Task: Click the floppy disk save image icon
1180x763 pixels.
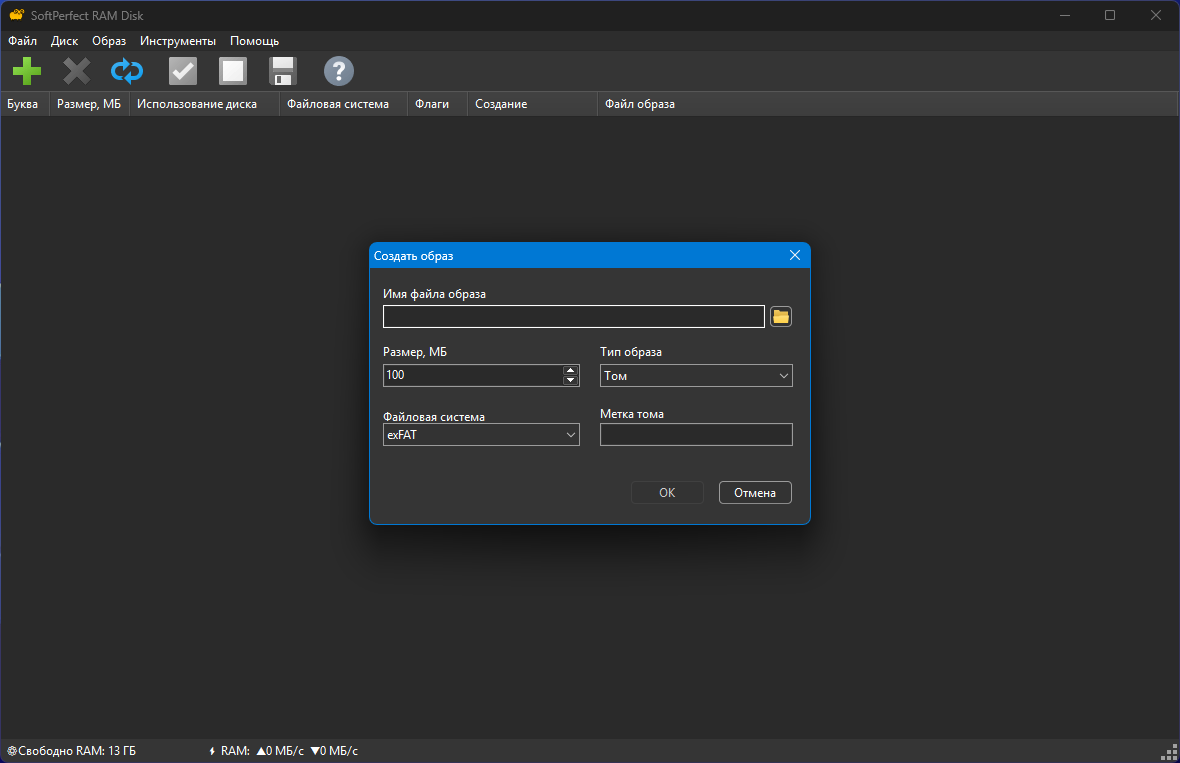Action: pyautogui.click(x=283, y=71)
